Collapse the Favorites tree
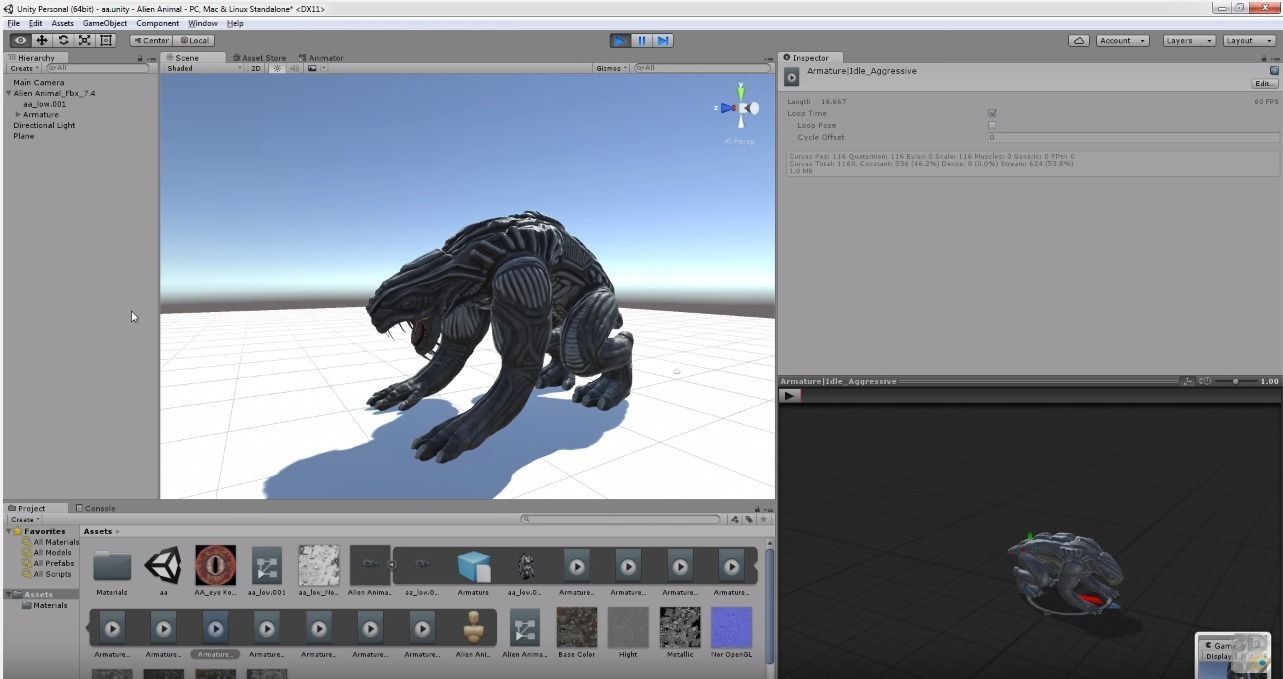 (9, 531)
